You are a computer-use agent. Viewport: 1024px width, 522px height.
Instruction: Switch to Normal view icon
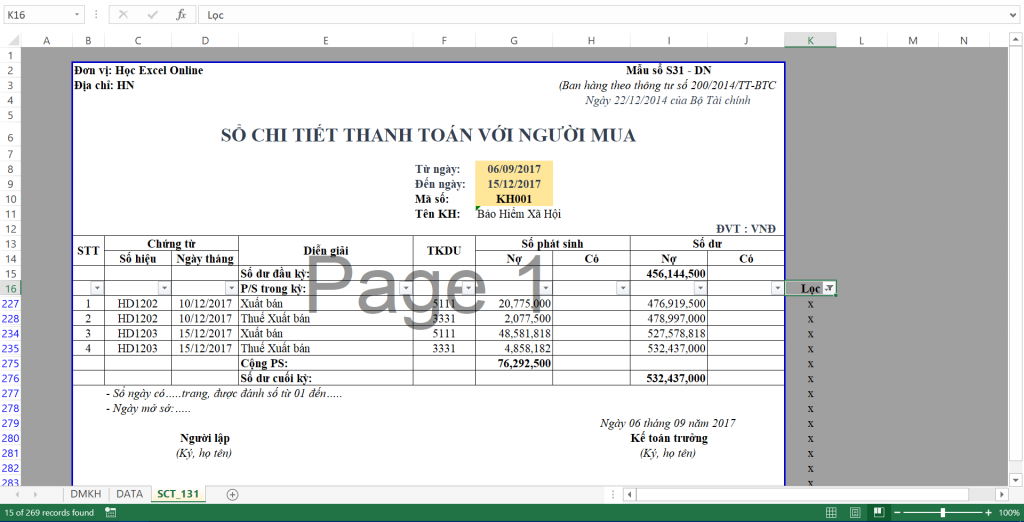(831, 512)
